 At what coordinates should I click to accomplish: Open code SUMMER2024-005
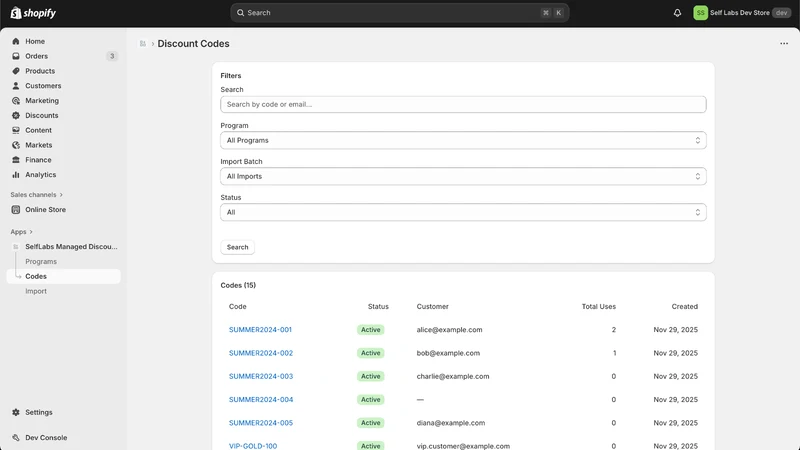point(261,423)
